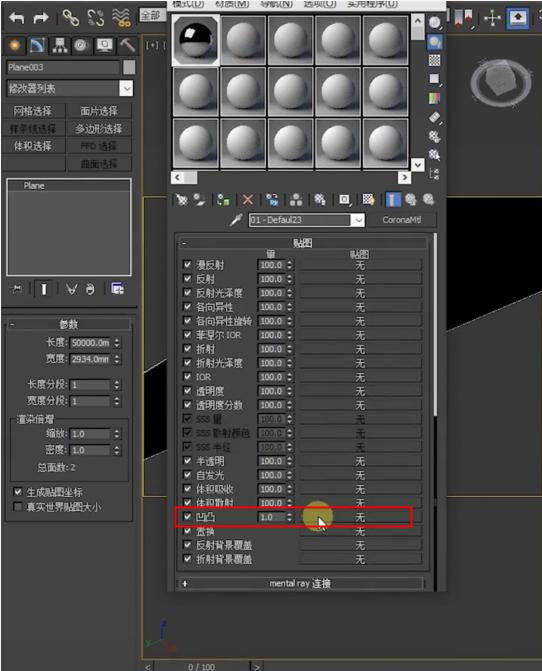Click the Select and Move tool
The width and height of the screenshot is (542, 671).
[x=492, y=18]
